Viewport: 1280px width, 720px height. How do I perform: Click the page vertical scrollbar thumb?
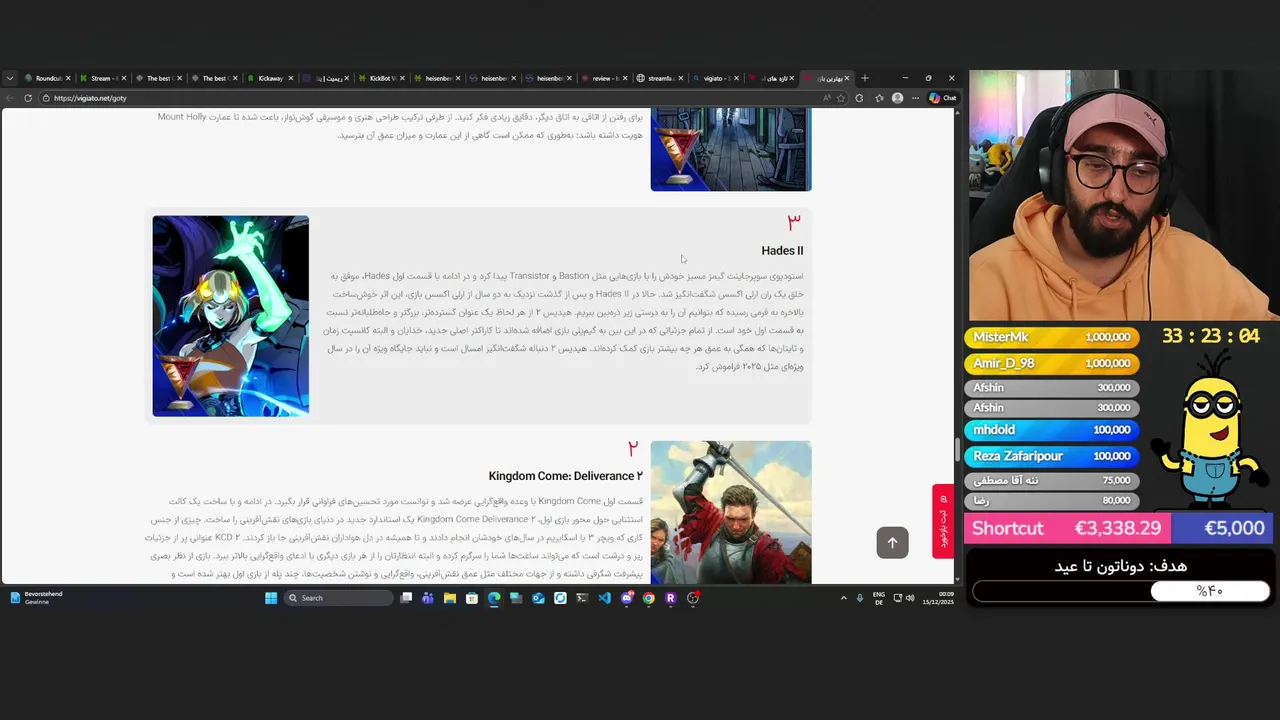tap(957, 452)
